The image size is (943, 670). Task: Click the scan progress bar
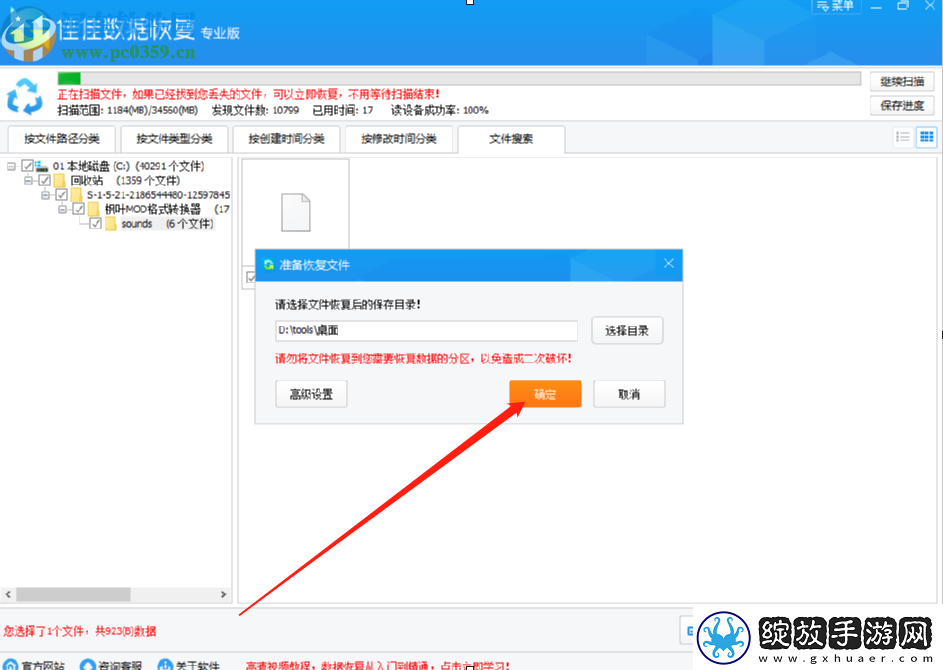[x=459, y=78]
